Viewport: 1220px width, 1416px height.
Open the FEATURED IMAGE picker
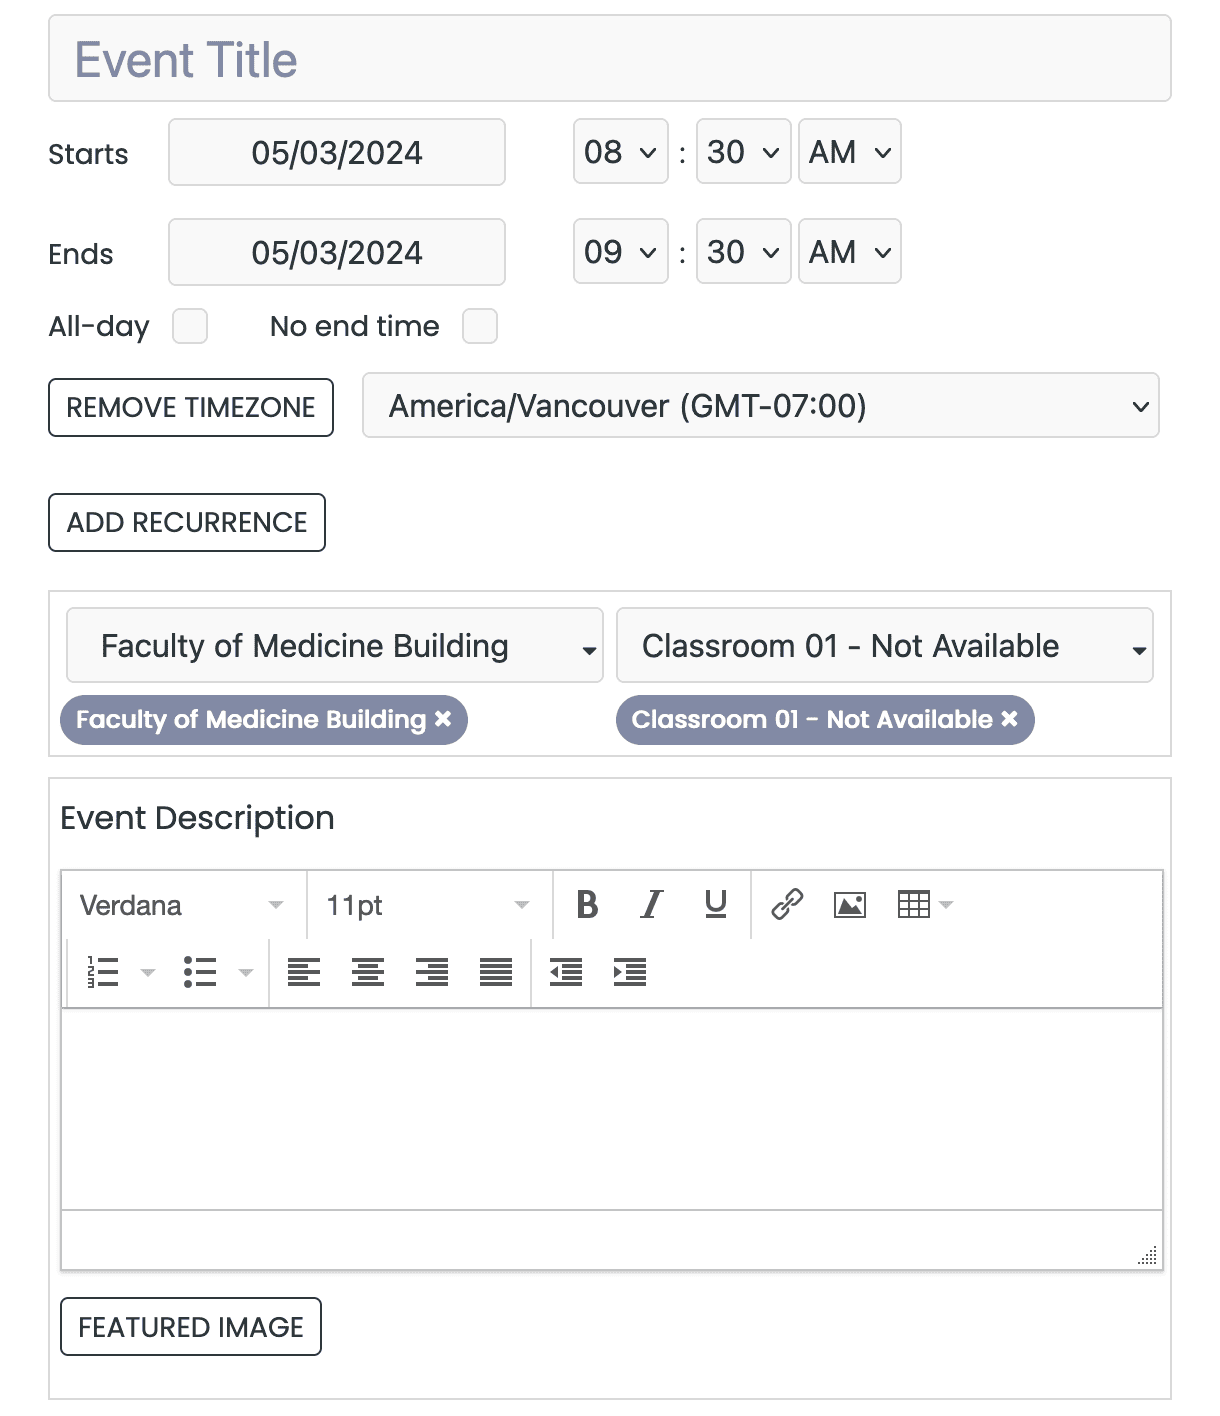[x=190, y=1327]
